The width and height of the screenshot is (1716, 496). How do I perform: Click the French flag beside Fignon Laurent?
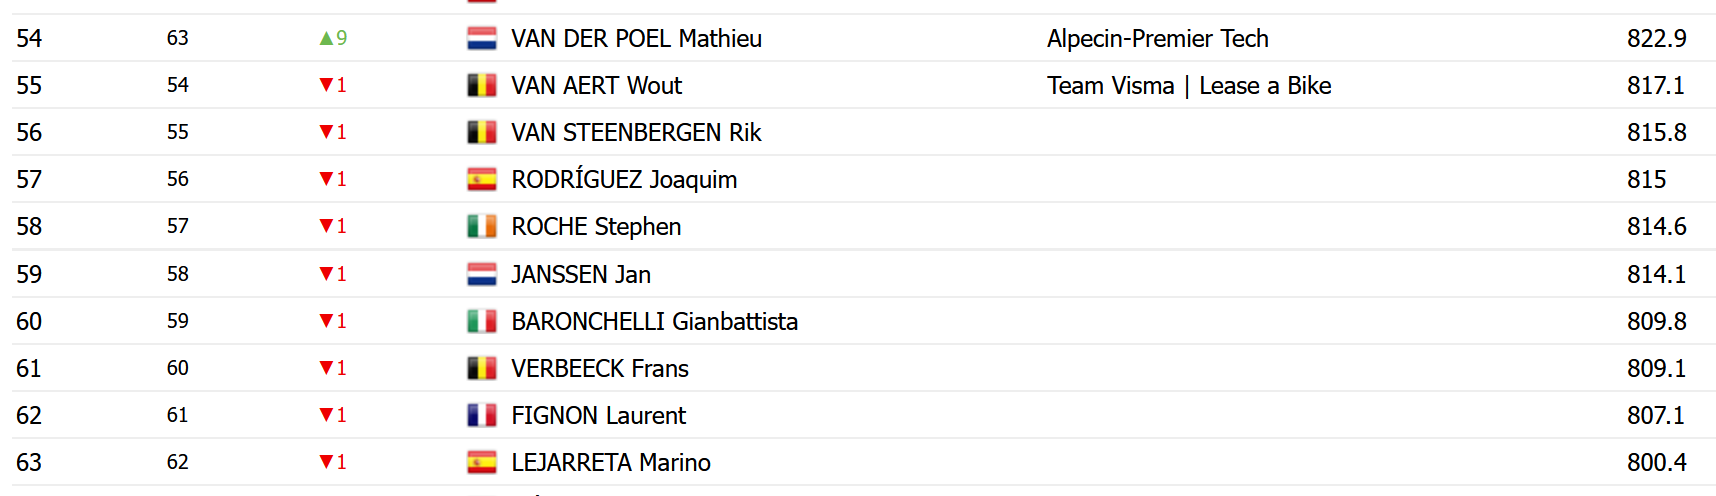482,415
